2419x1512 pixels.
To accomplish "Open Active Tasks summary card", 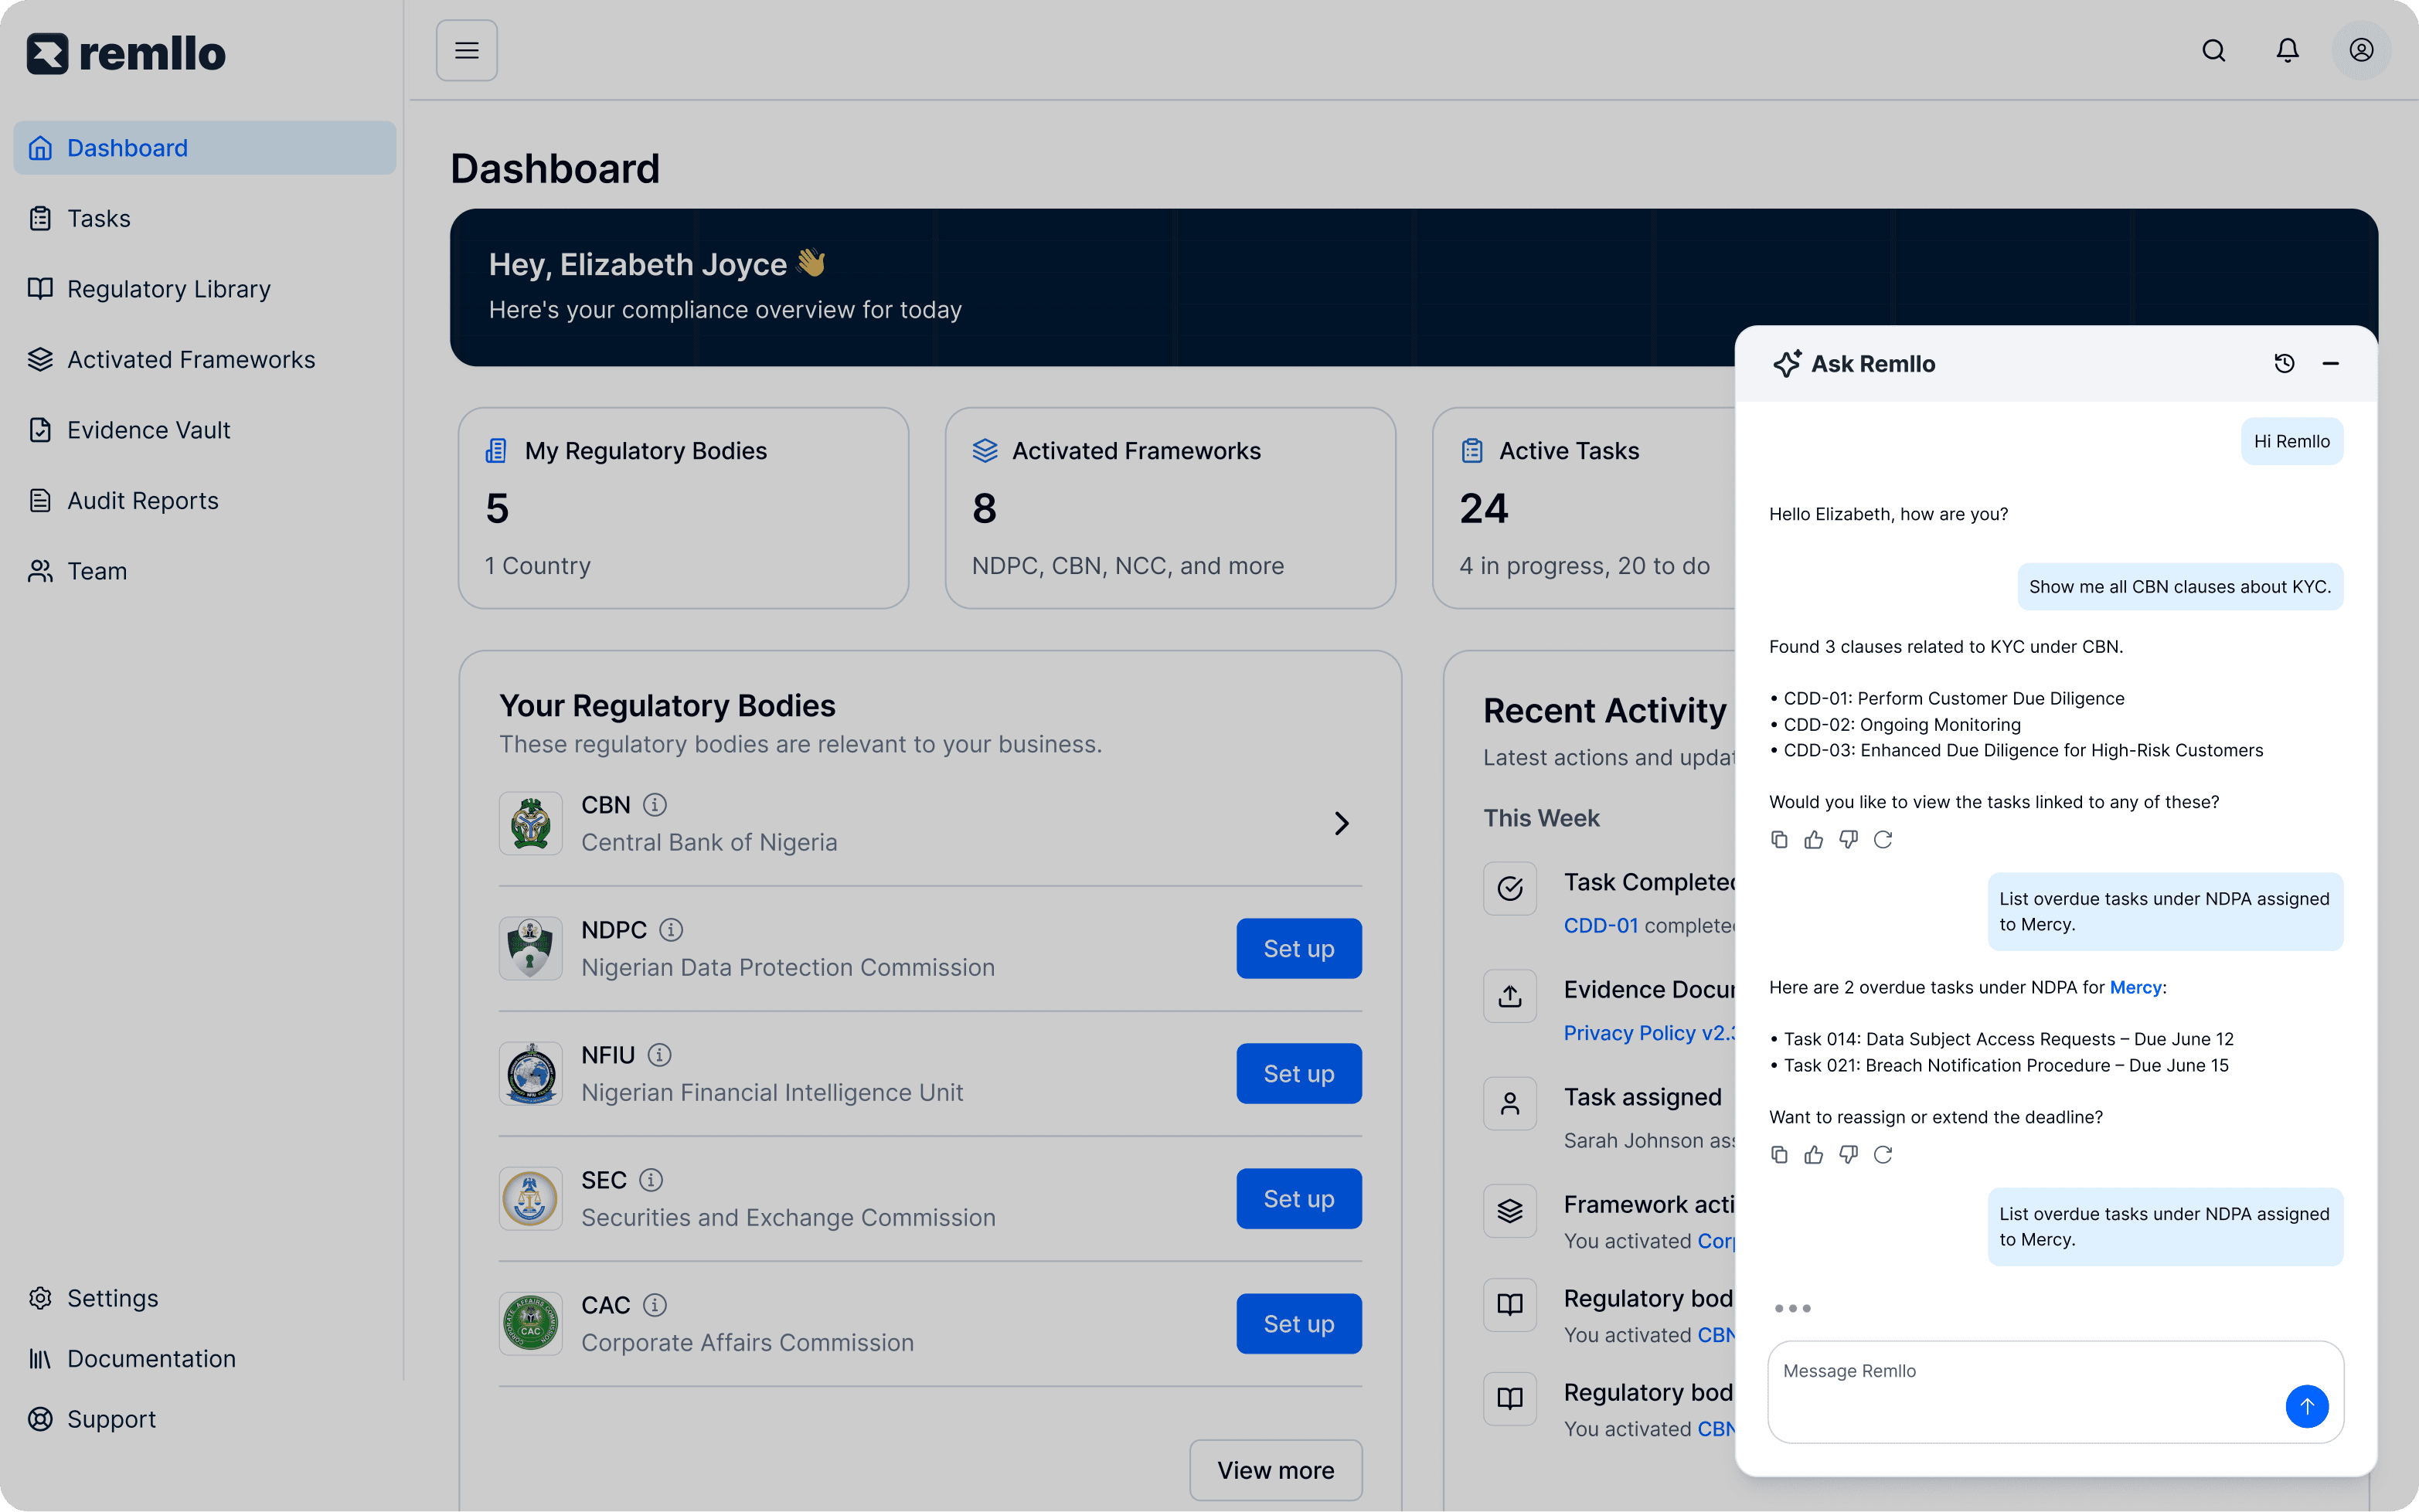I will click(x=1584, y=508).
